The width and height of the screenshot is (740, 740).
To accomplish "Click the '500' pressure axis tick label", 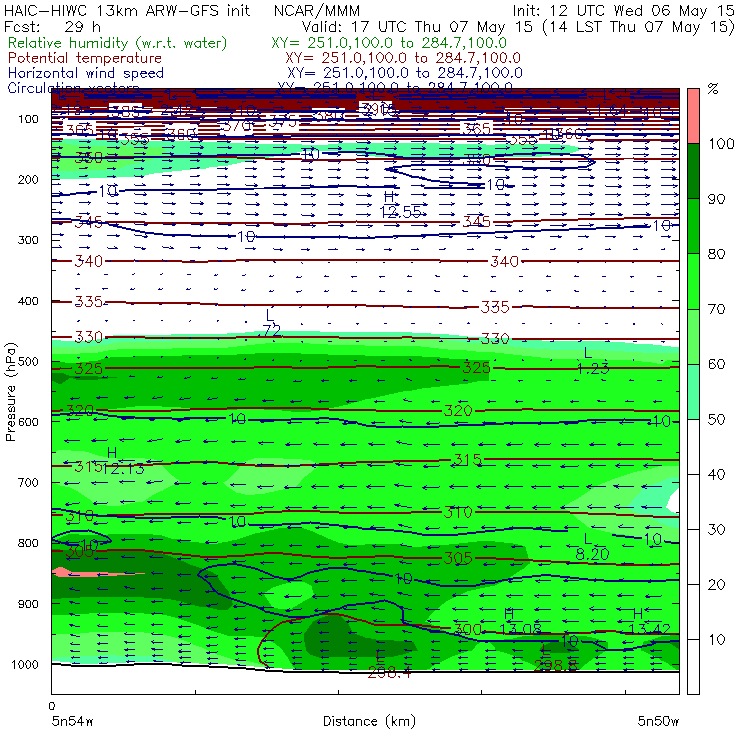I will (28, 362).
